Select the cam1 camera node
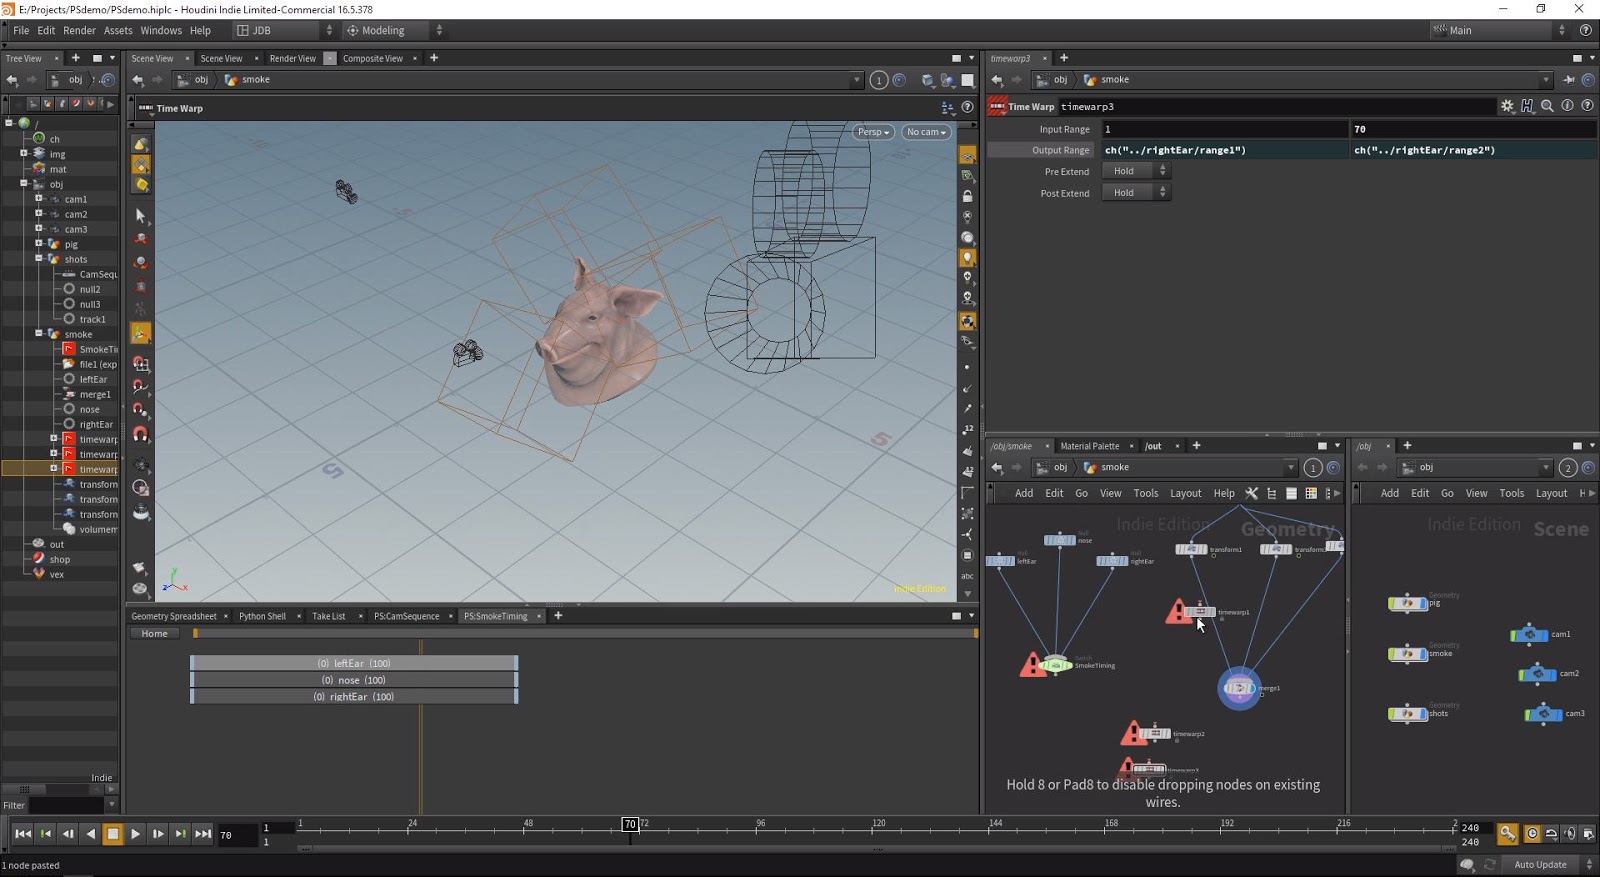This screenshot has height=877, width=1600. [x=1529, y=634]
